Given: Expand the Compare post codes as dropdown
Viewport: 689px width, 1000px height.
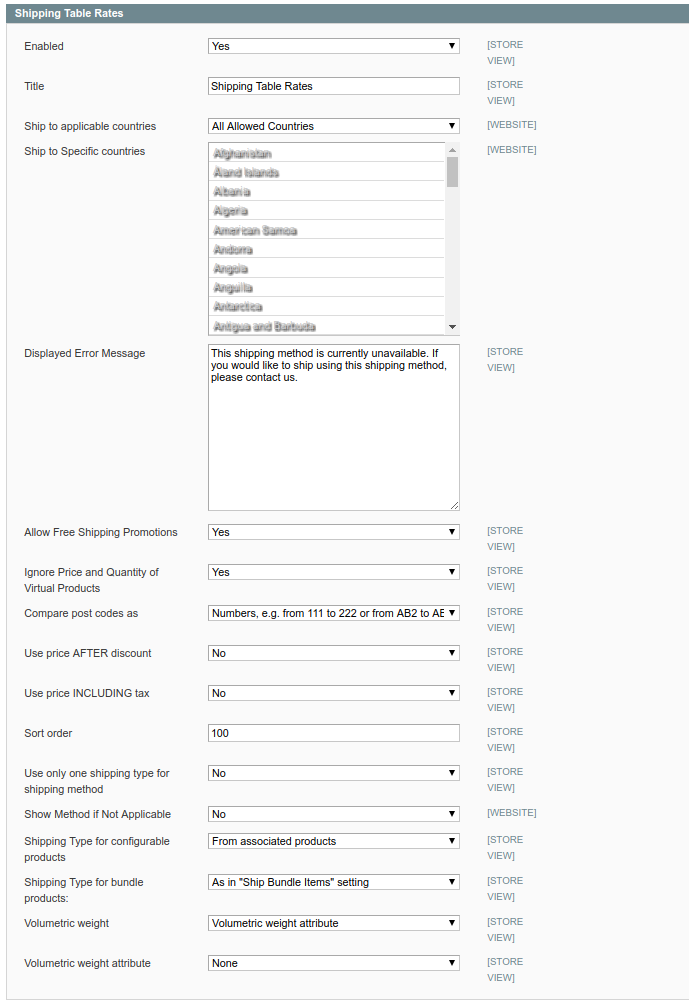Looking at the screenshot, I should (333, 613).
